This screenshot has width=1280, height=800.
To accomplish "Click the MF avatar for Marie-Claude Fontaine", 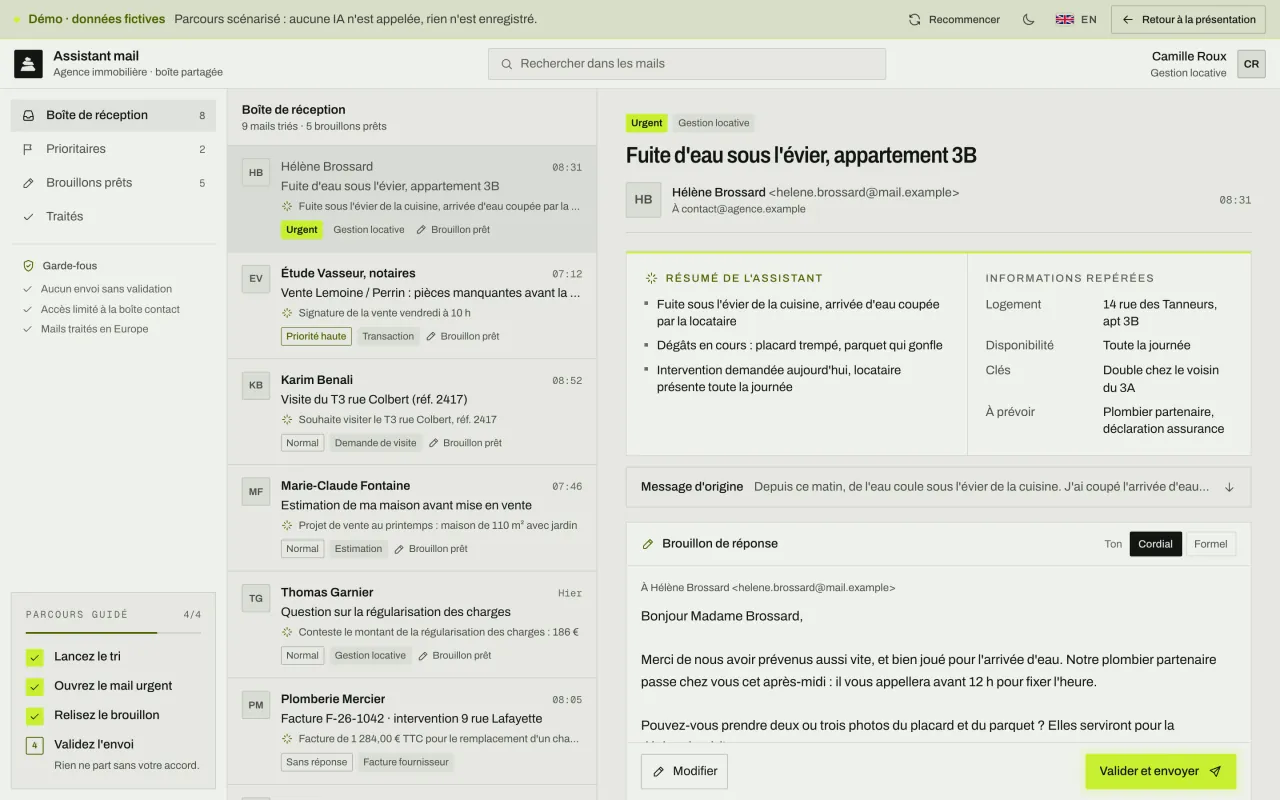I will 256,492.
